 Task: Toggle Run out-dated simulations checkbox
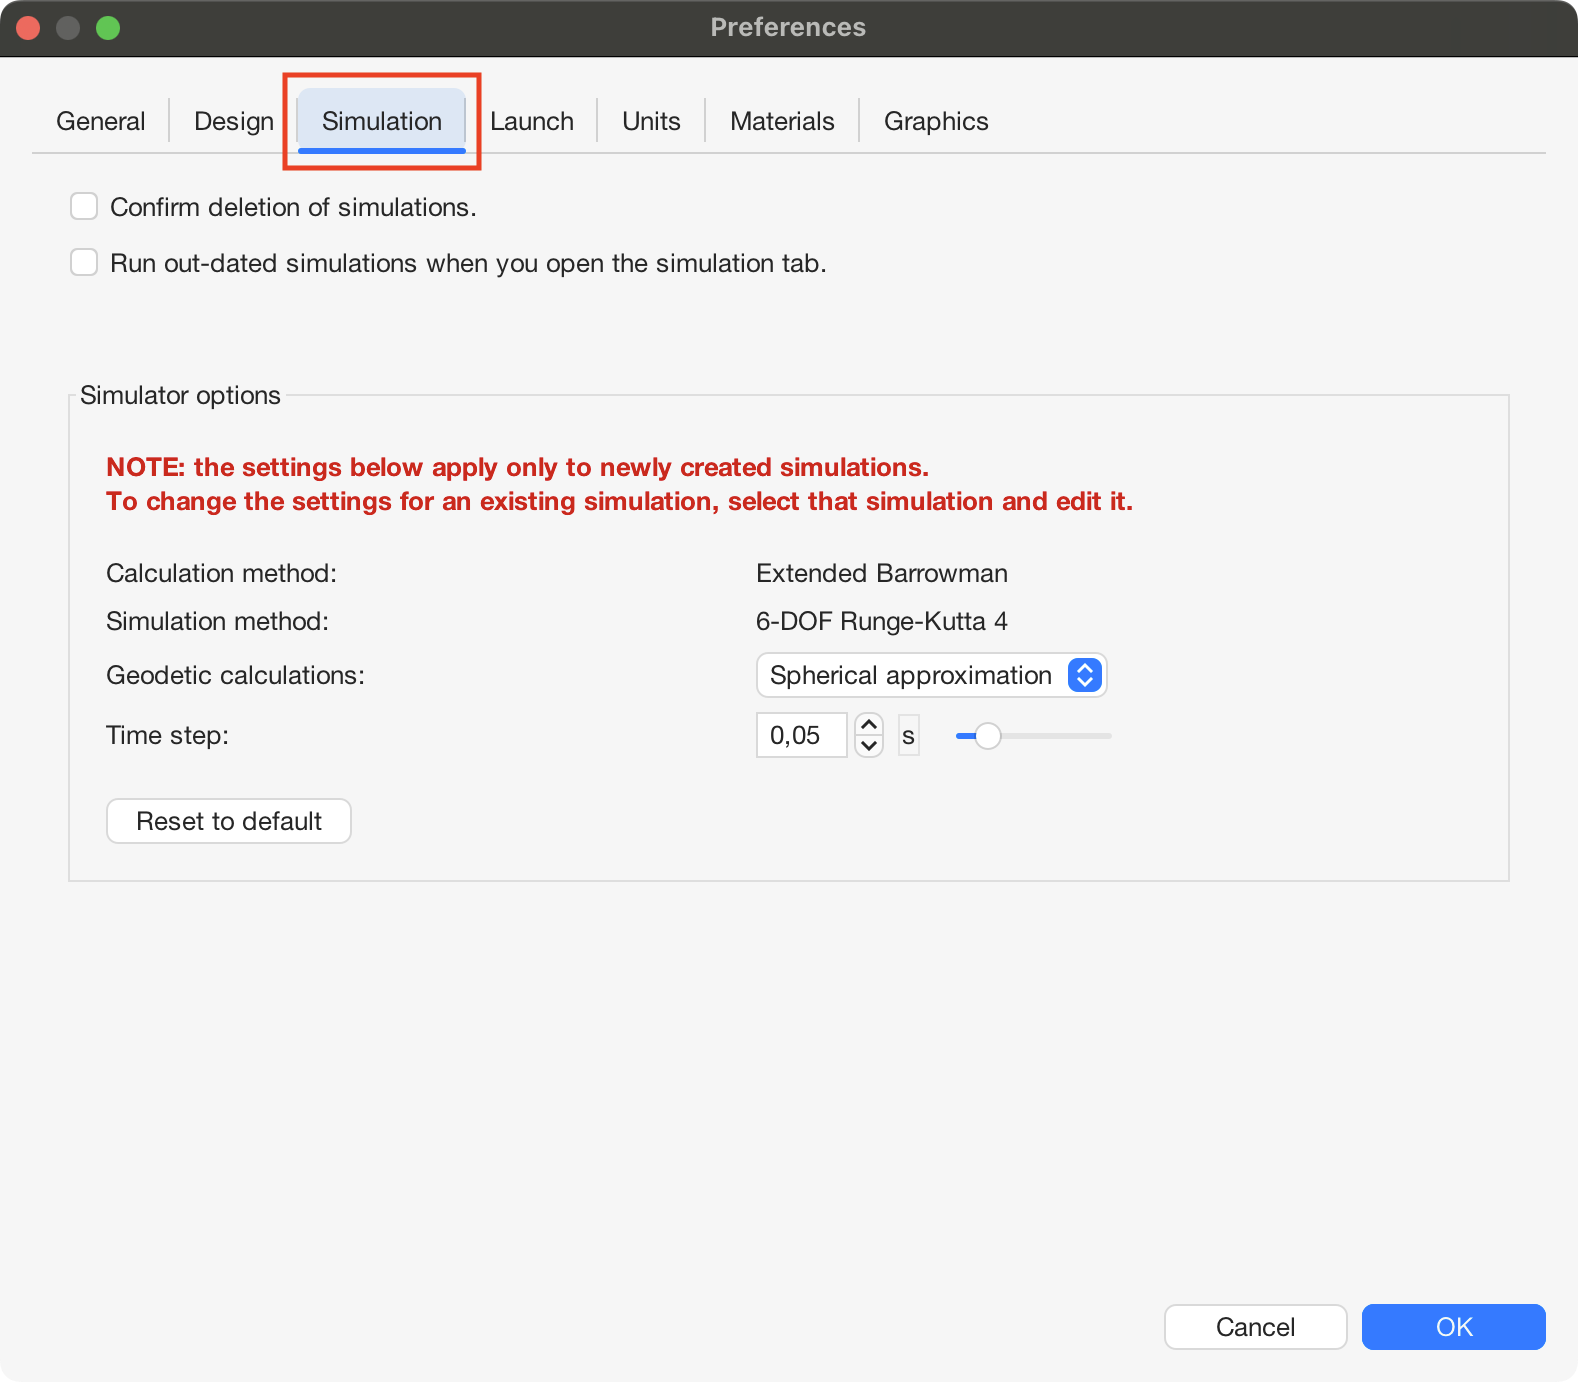(x=84, y=263)
